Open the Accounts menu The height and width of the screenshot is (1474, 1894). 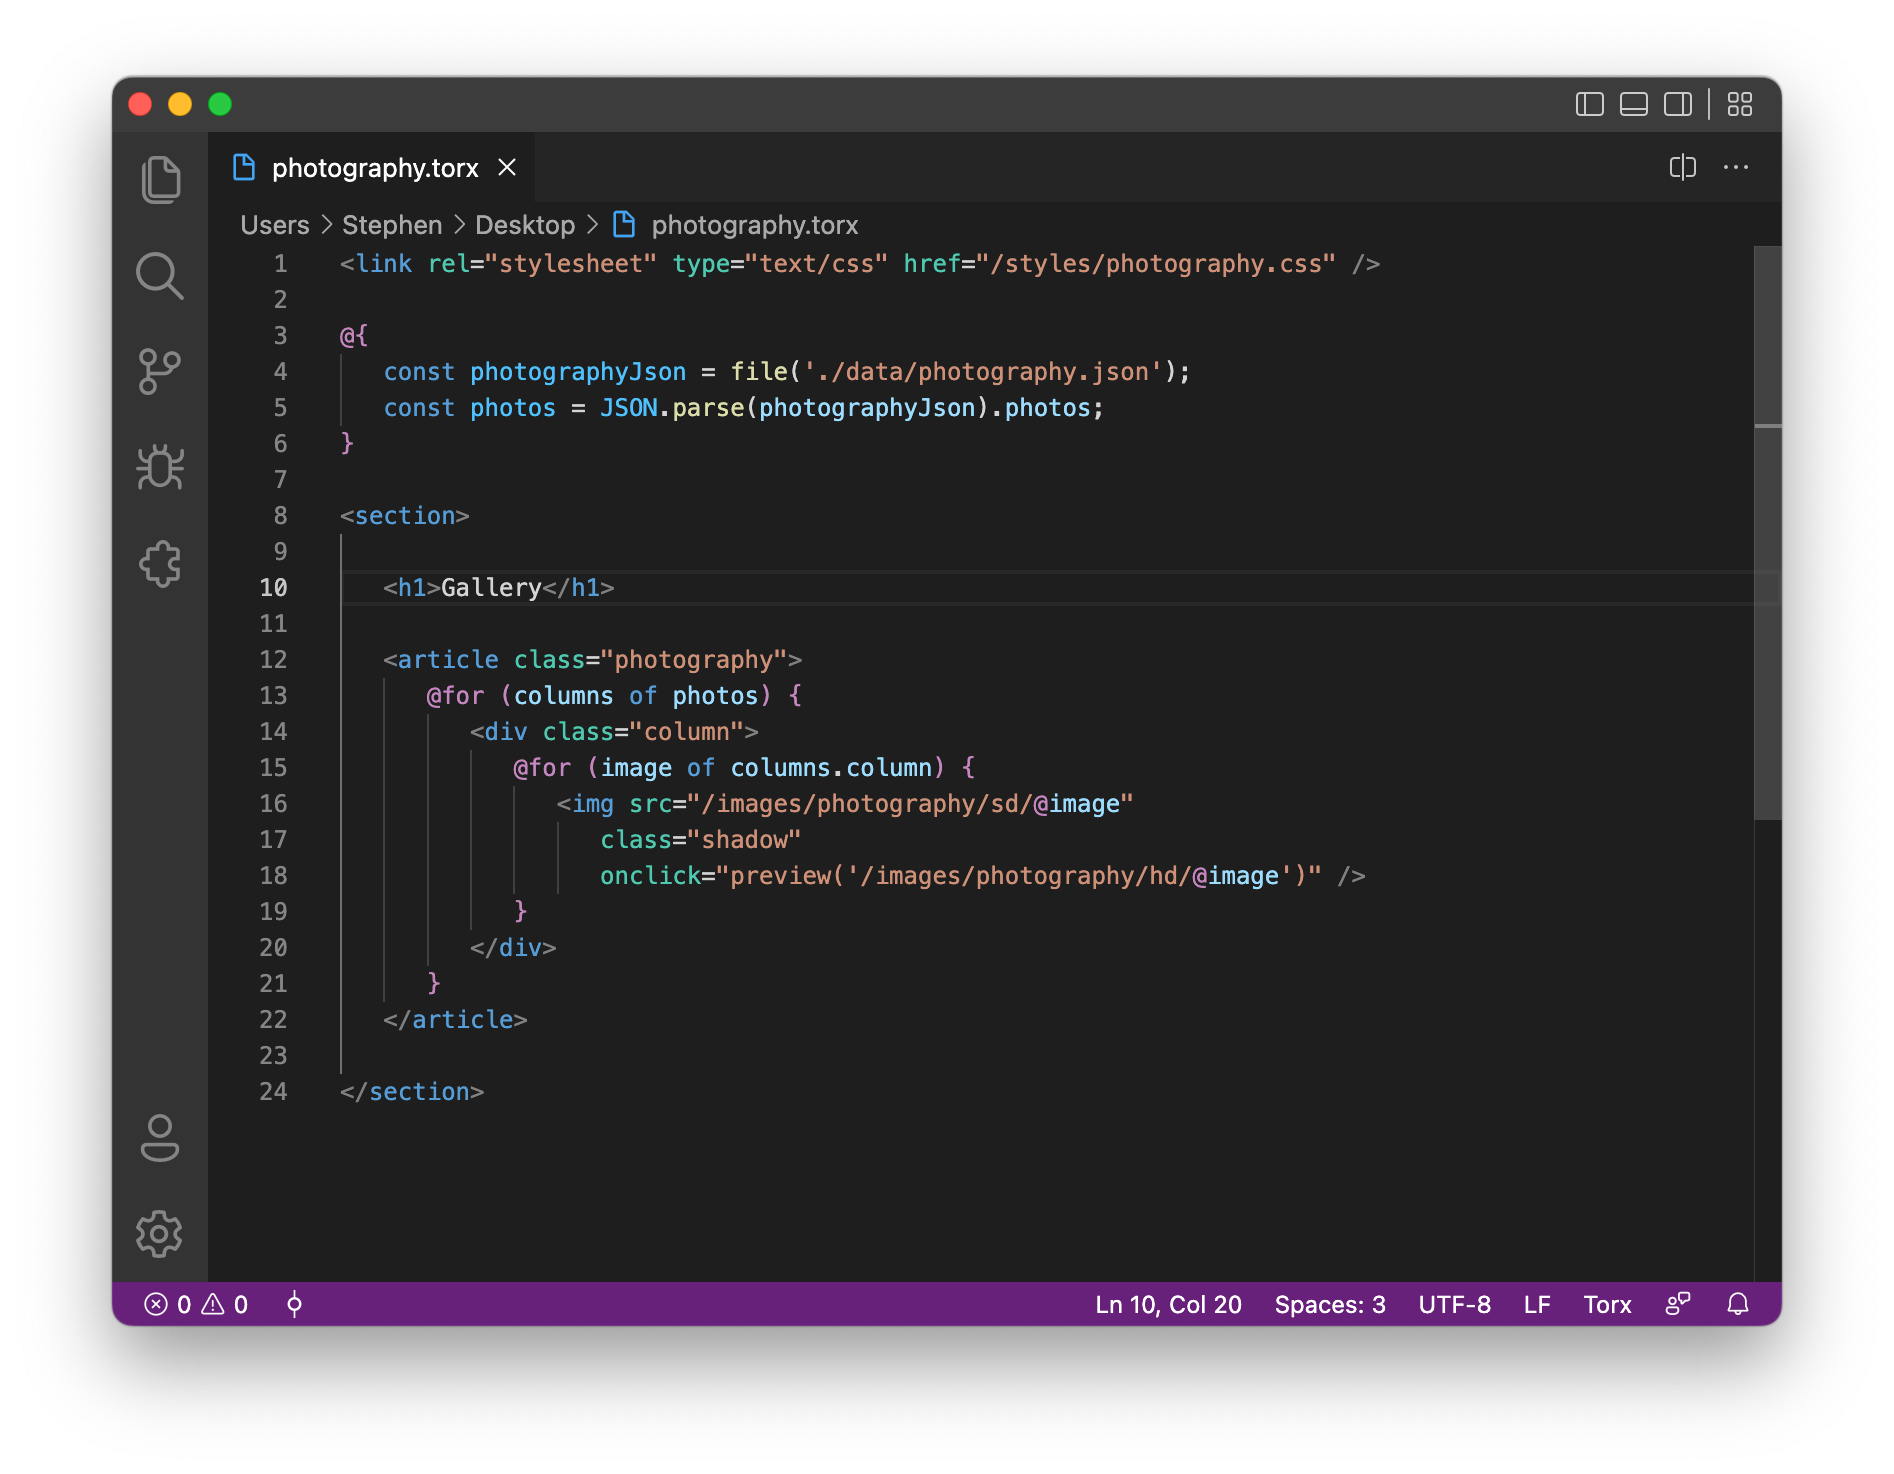160,1139
